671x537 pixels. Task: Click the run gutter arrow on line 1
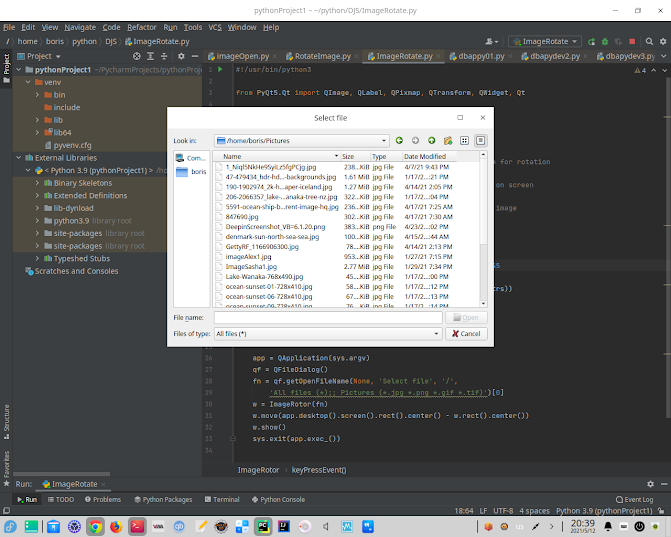pos(220,69)
